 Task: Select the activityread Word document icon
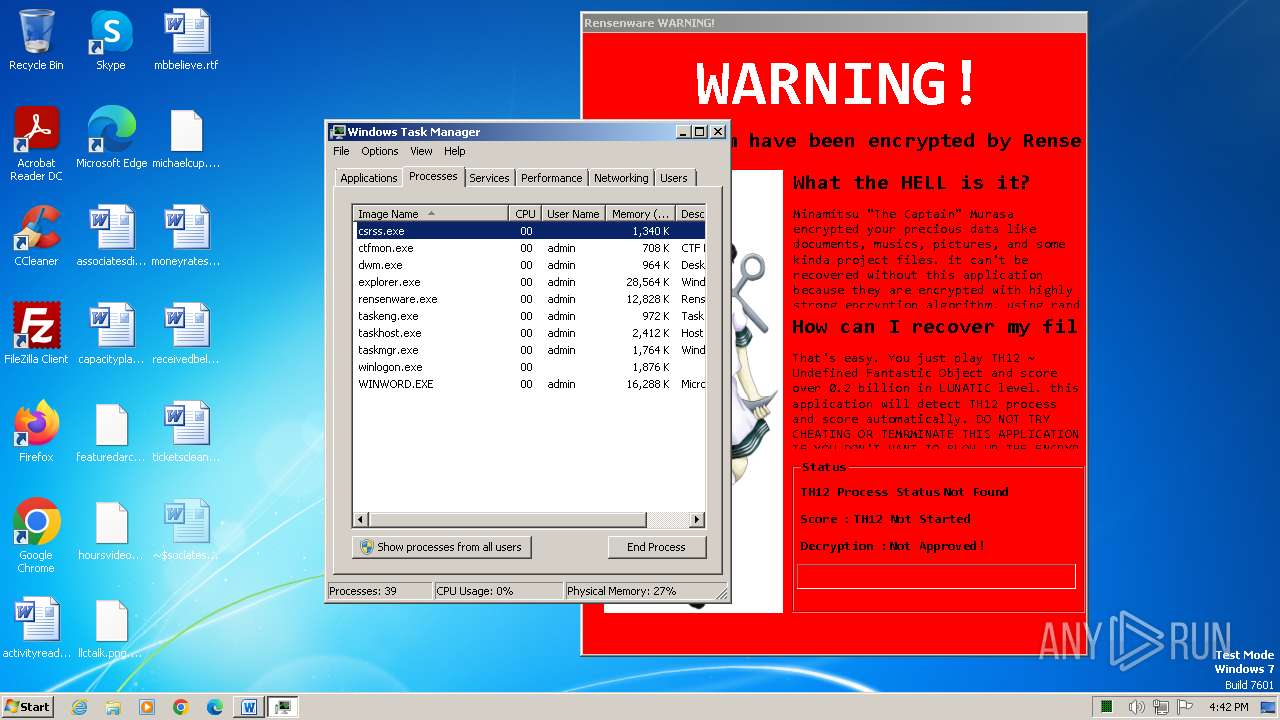coord(36,628)
